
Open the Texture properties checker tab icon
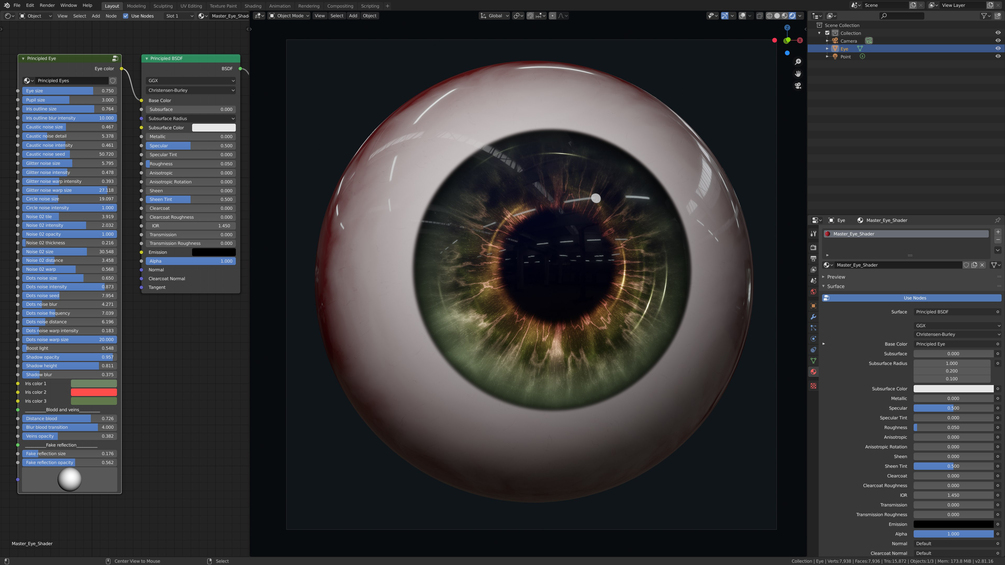point(813,386)
